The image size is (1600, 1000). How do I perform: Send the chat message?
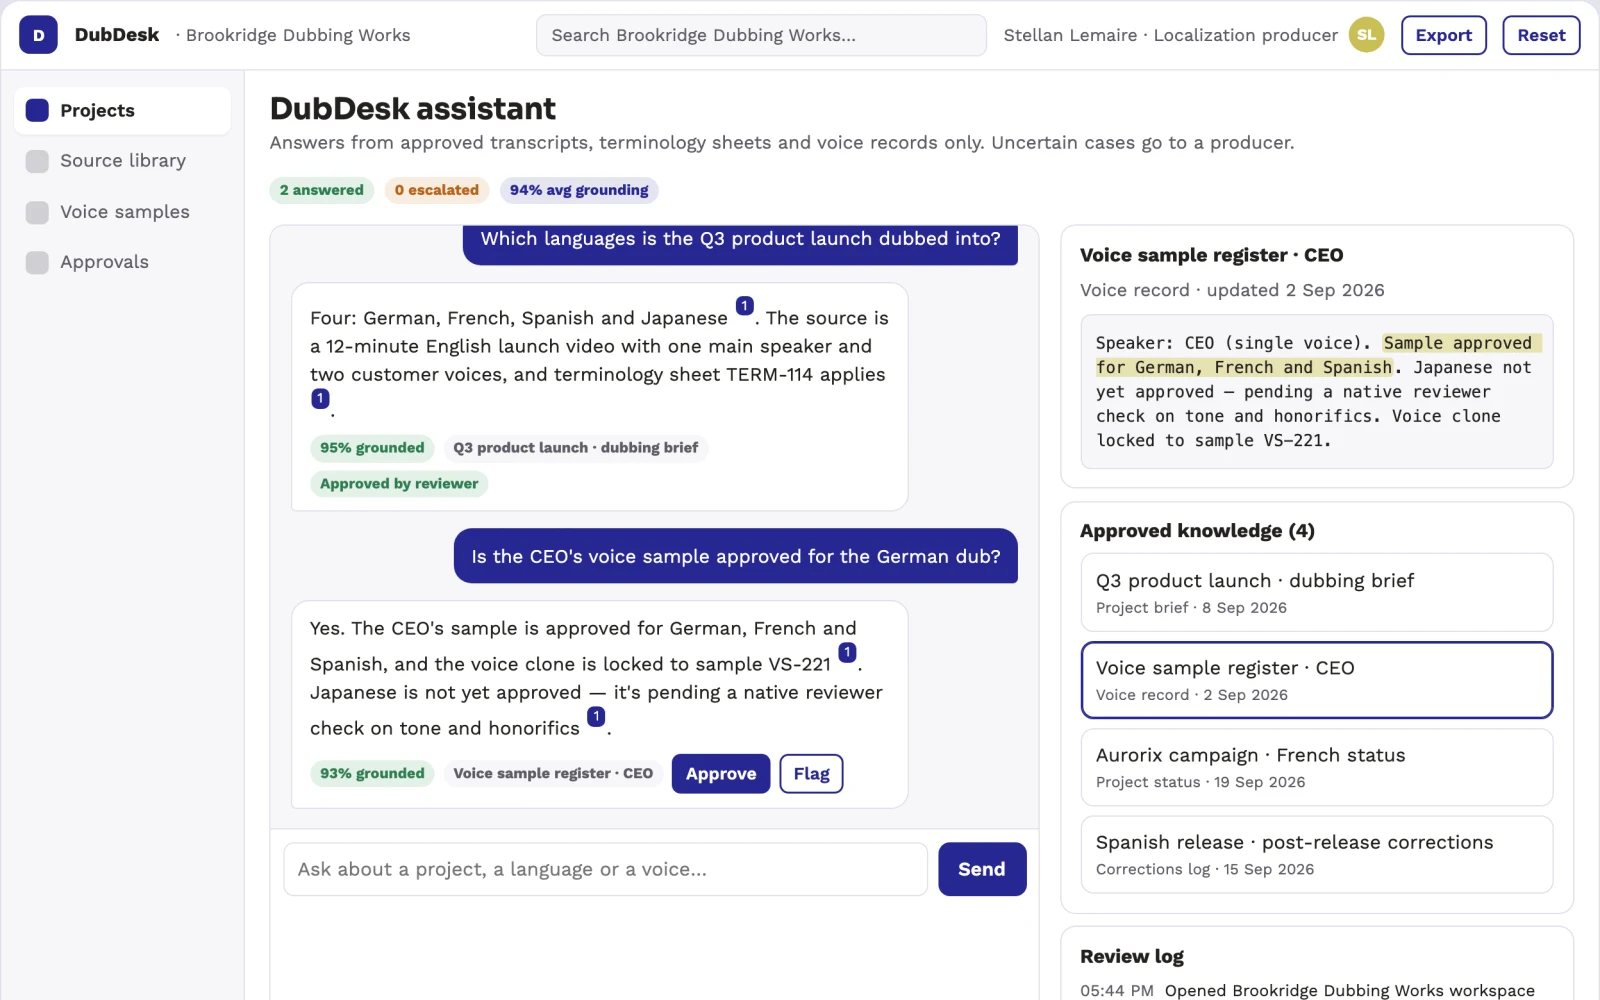click(982, 869)
